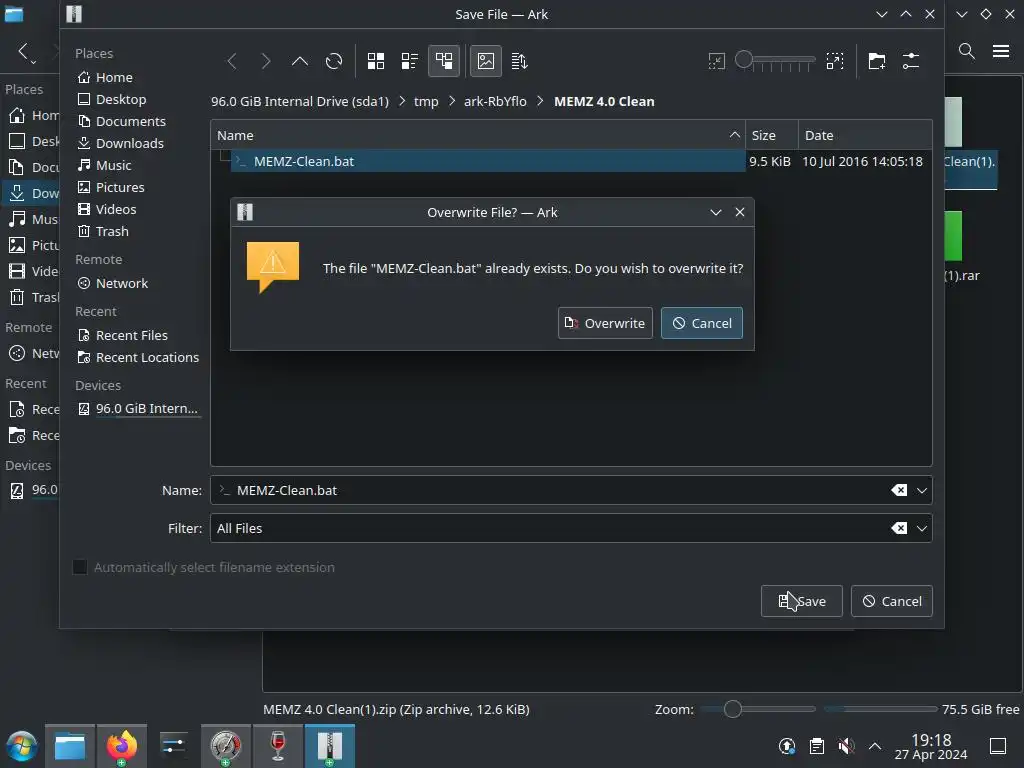Click the tmp breadcrumb
The width and height of the screenshot is (1024, 768).
click(426, 101)
